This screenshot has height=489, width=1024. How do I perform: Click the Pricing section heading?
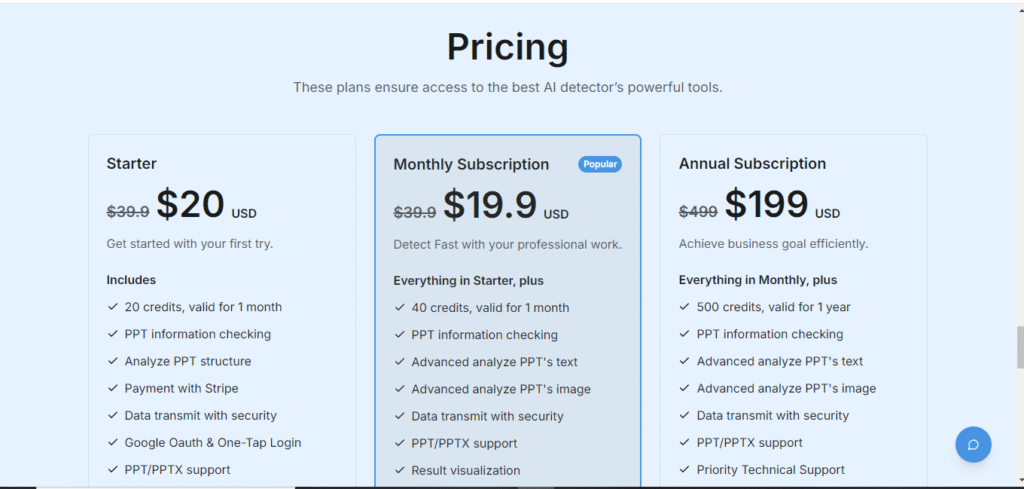coord(507,47)
